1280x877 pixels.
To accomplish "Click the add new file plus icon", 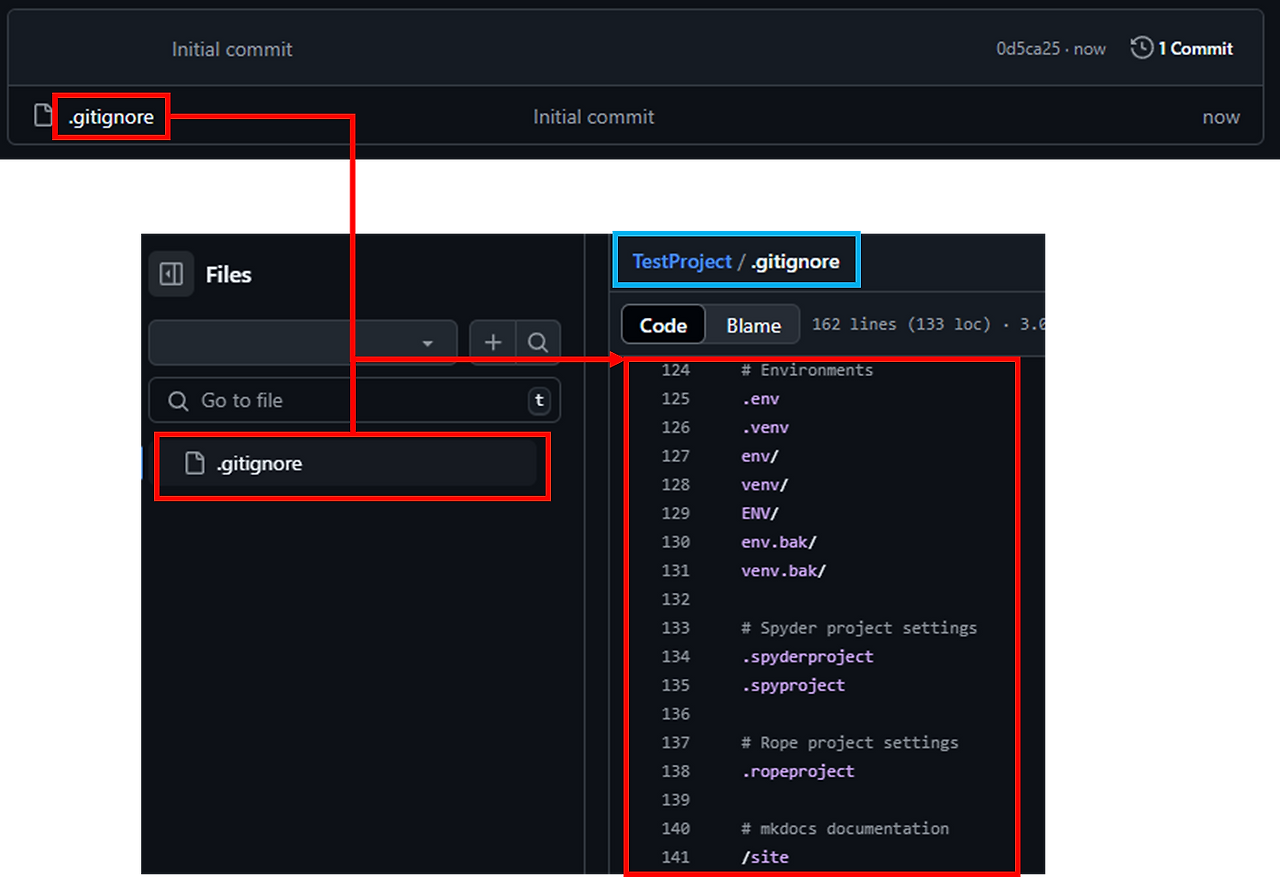I will pyautogui.click(x=493, y=342).
